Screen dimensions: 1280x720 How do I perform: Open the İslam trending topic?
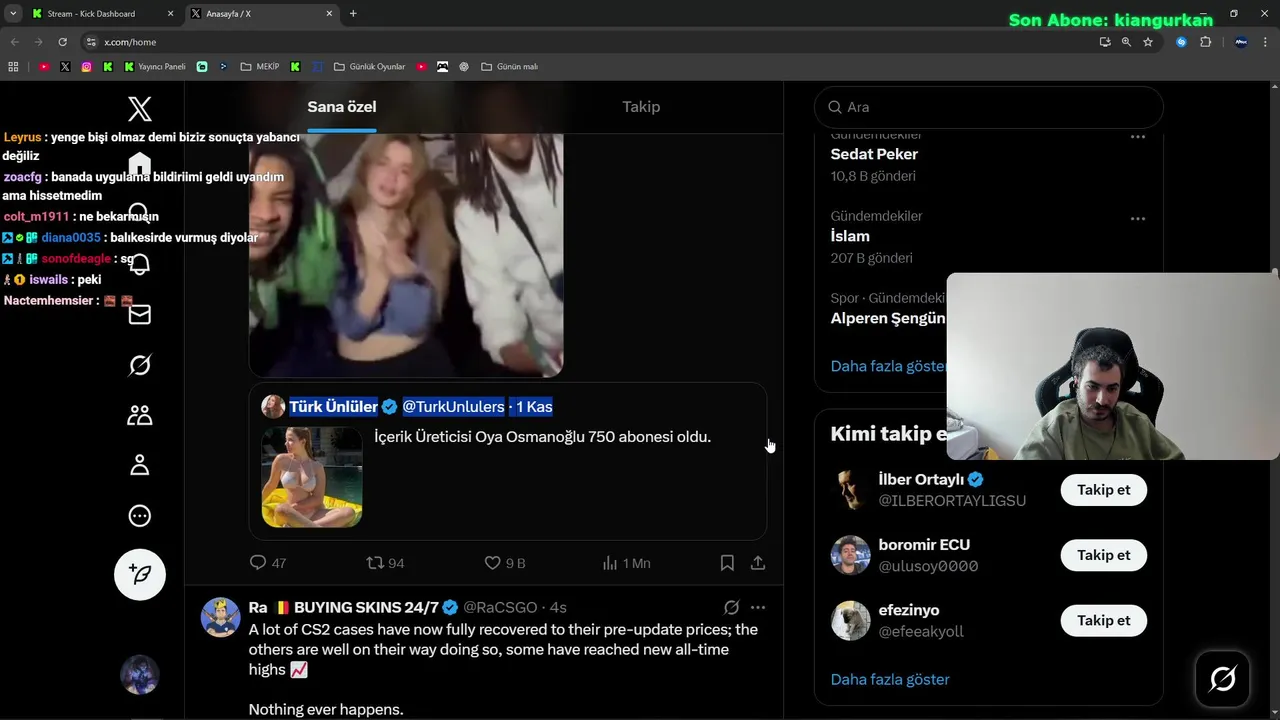pos(850,236)
